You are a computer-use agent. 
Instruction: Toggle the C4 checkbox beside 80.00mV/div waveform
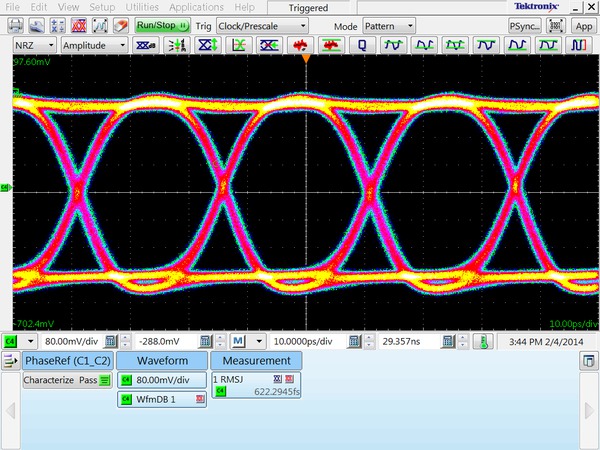coord(125,381)
